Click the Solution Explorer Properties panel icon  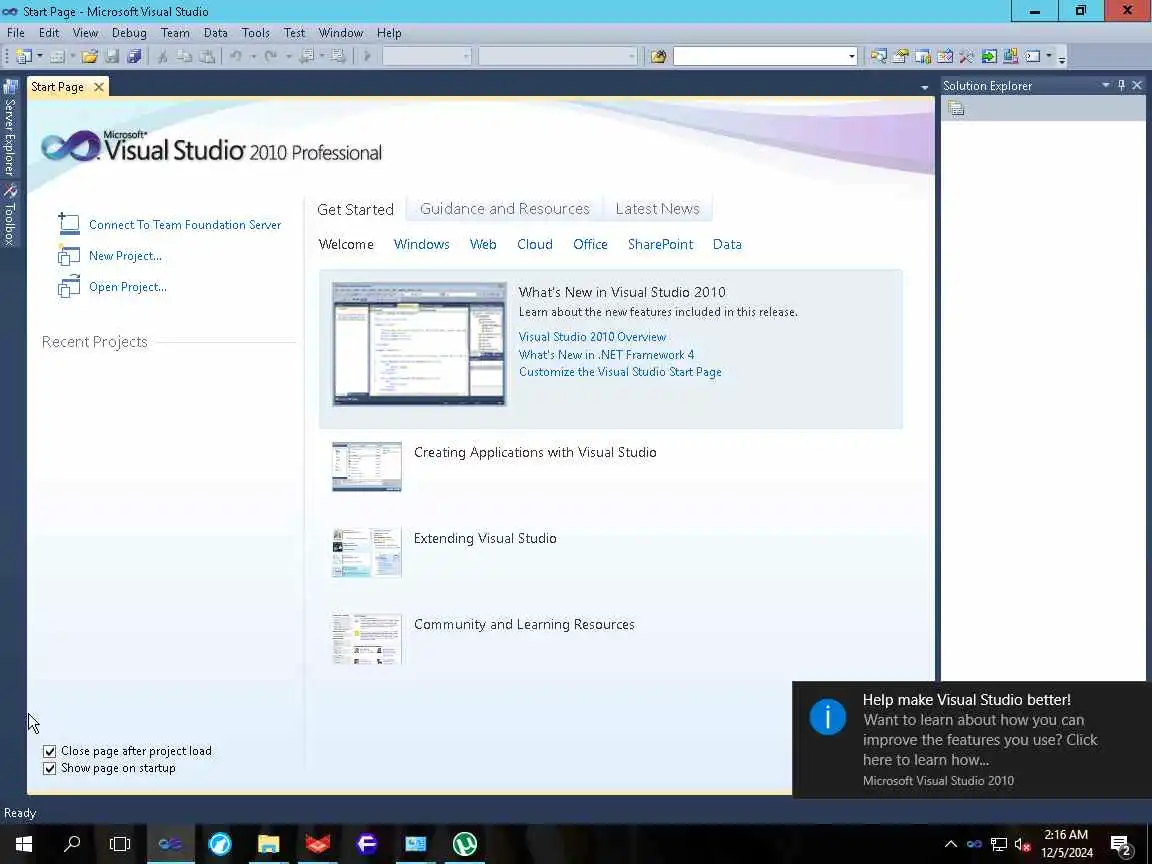point(956,109)
